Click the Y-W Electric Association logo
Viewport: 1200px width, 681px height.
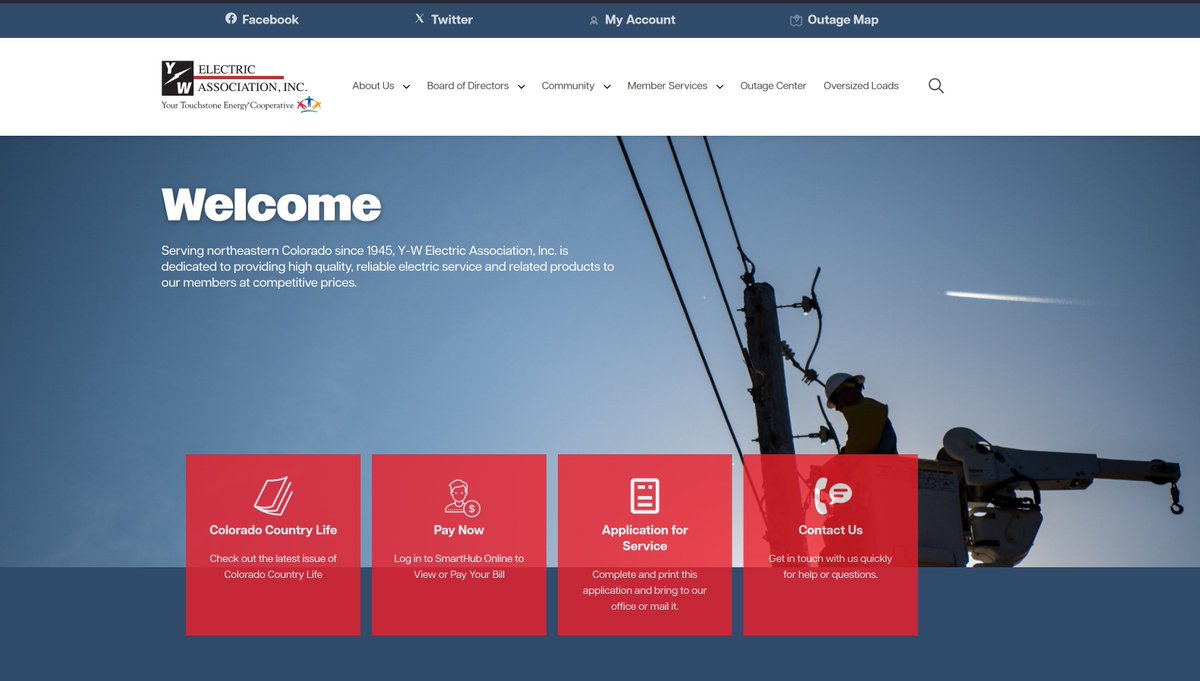point(241,86)
